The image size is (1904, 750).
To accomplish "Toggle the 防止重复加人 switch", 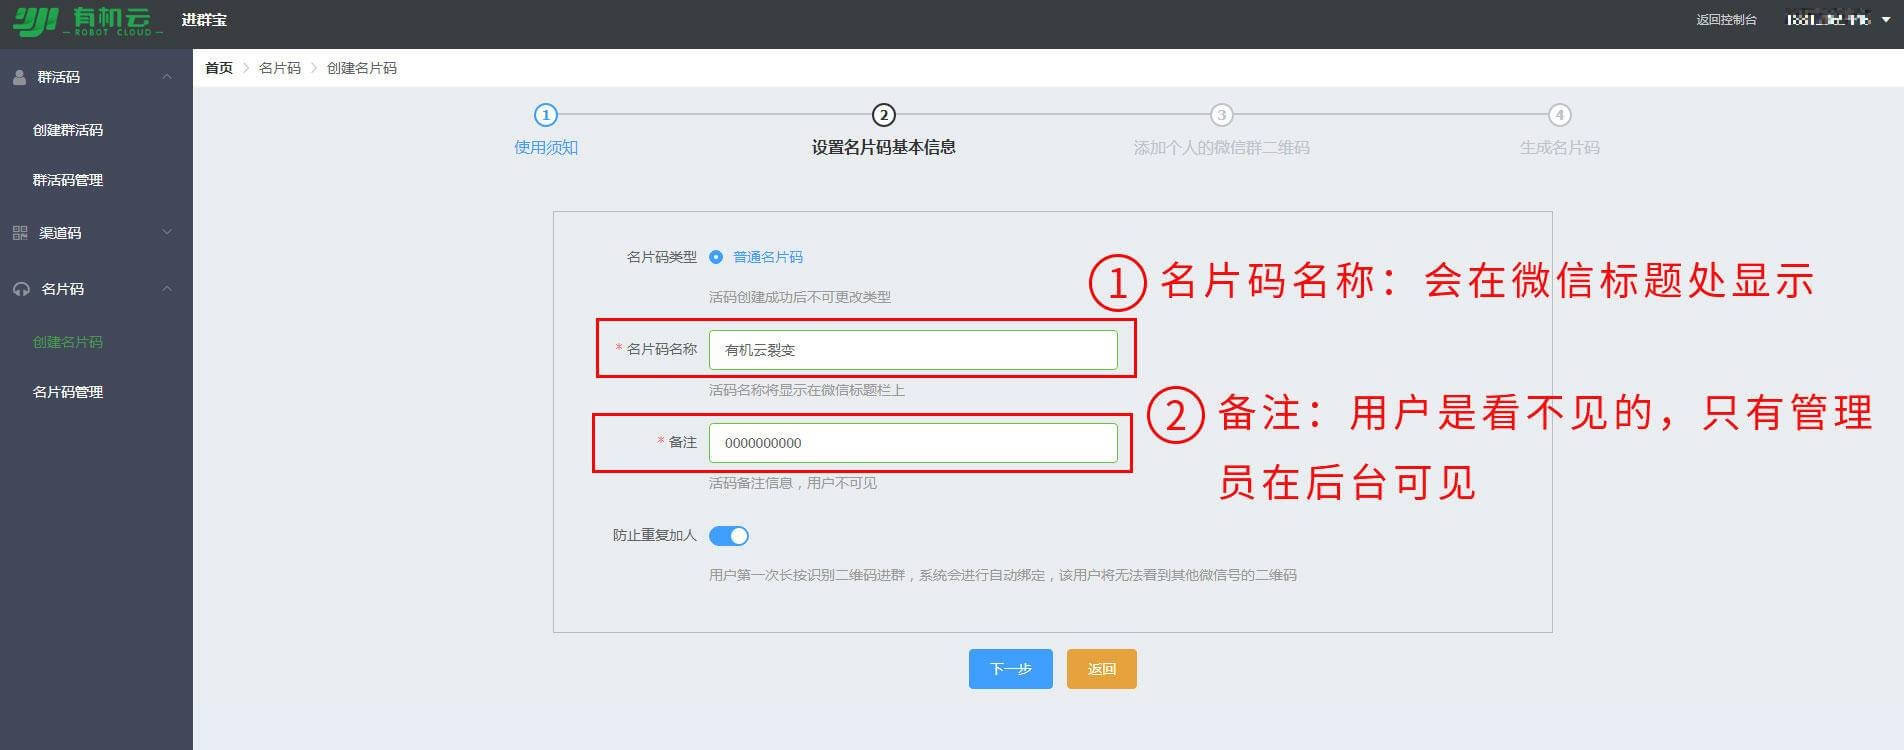I will (729, 536).
